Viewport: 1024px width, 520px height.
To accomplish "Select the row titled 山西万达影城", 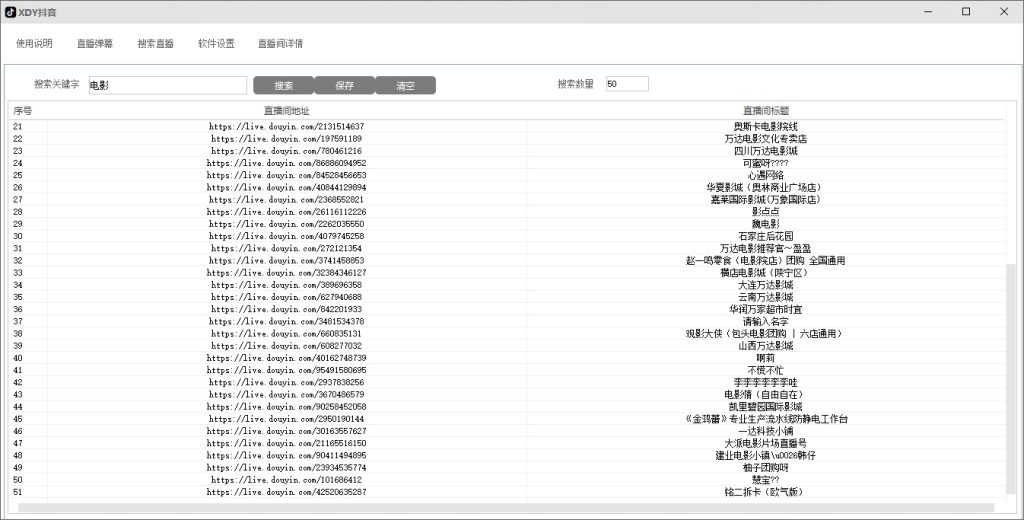I will pos(765,346).
